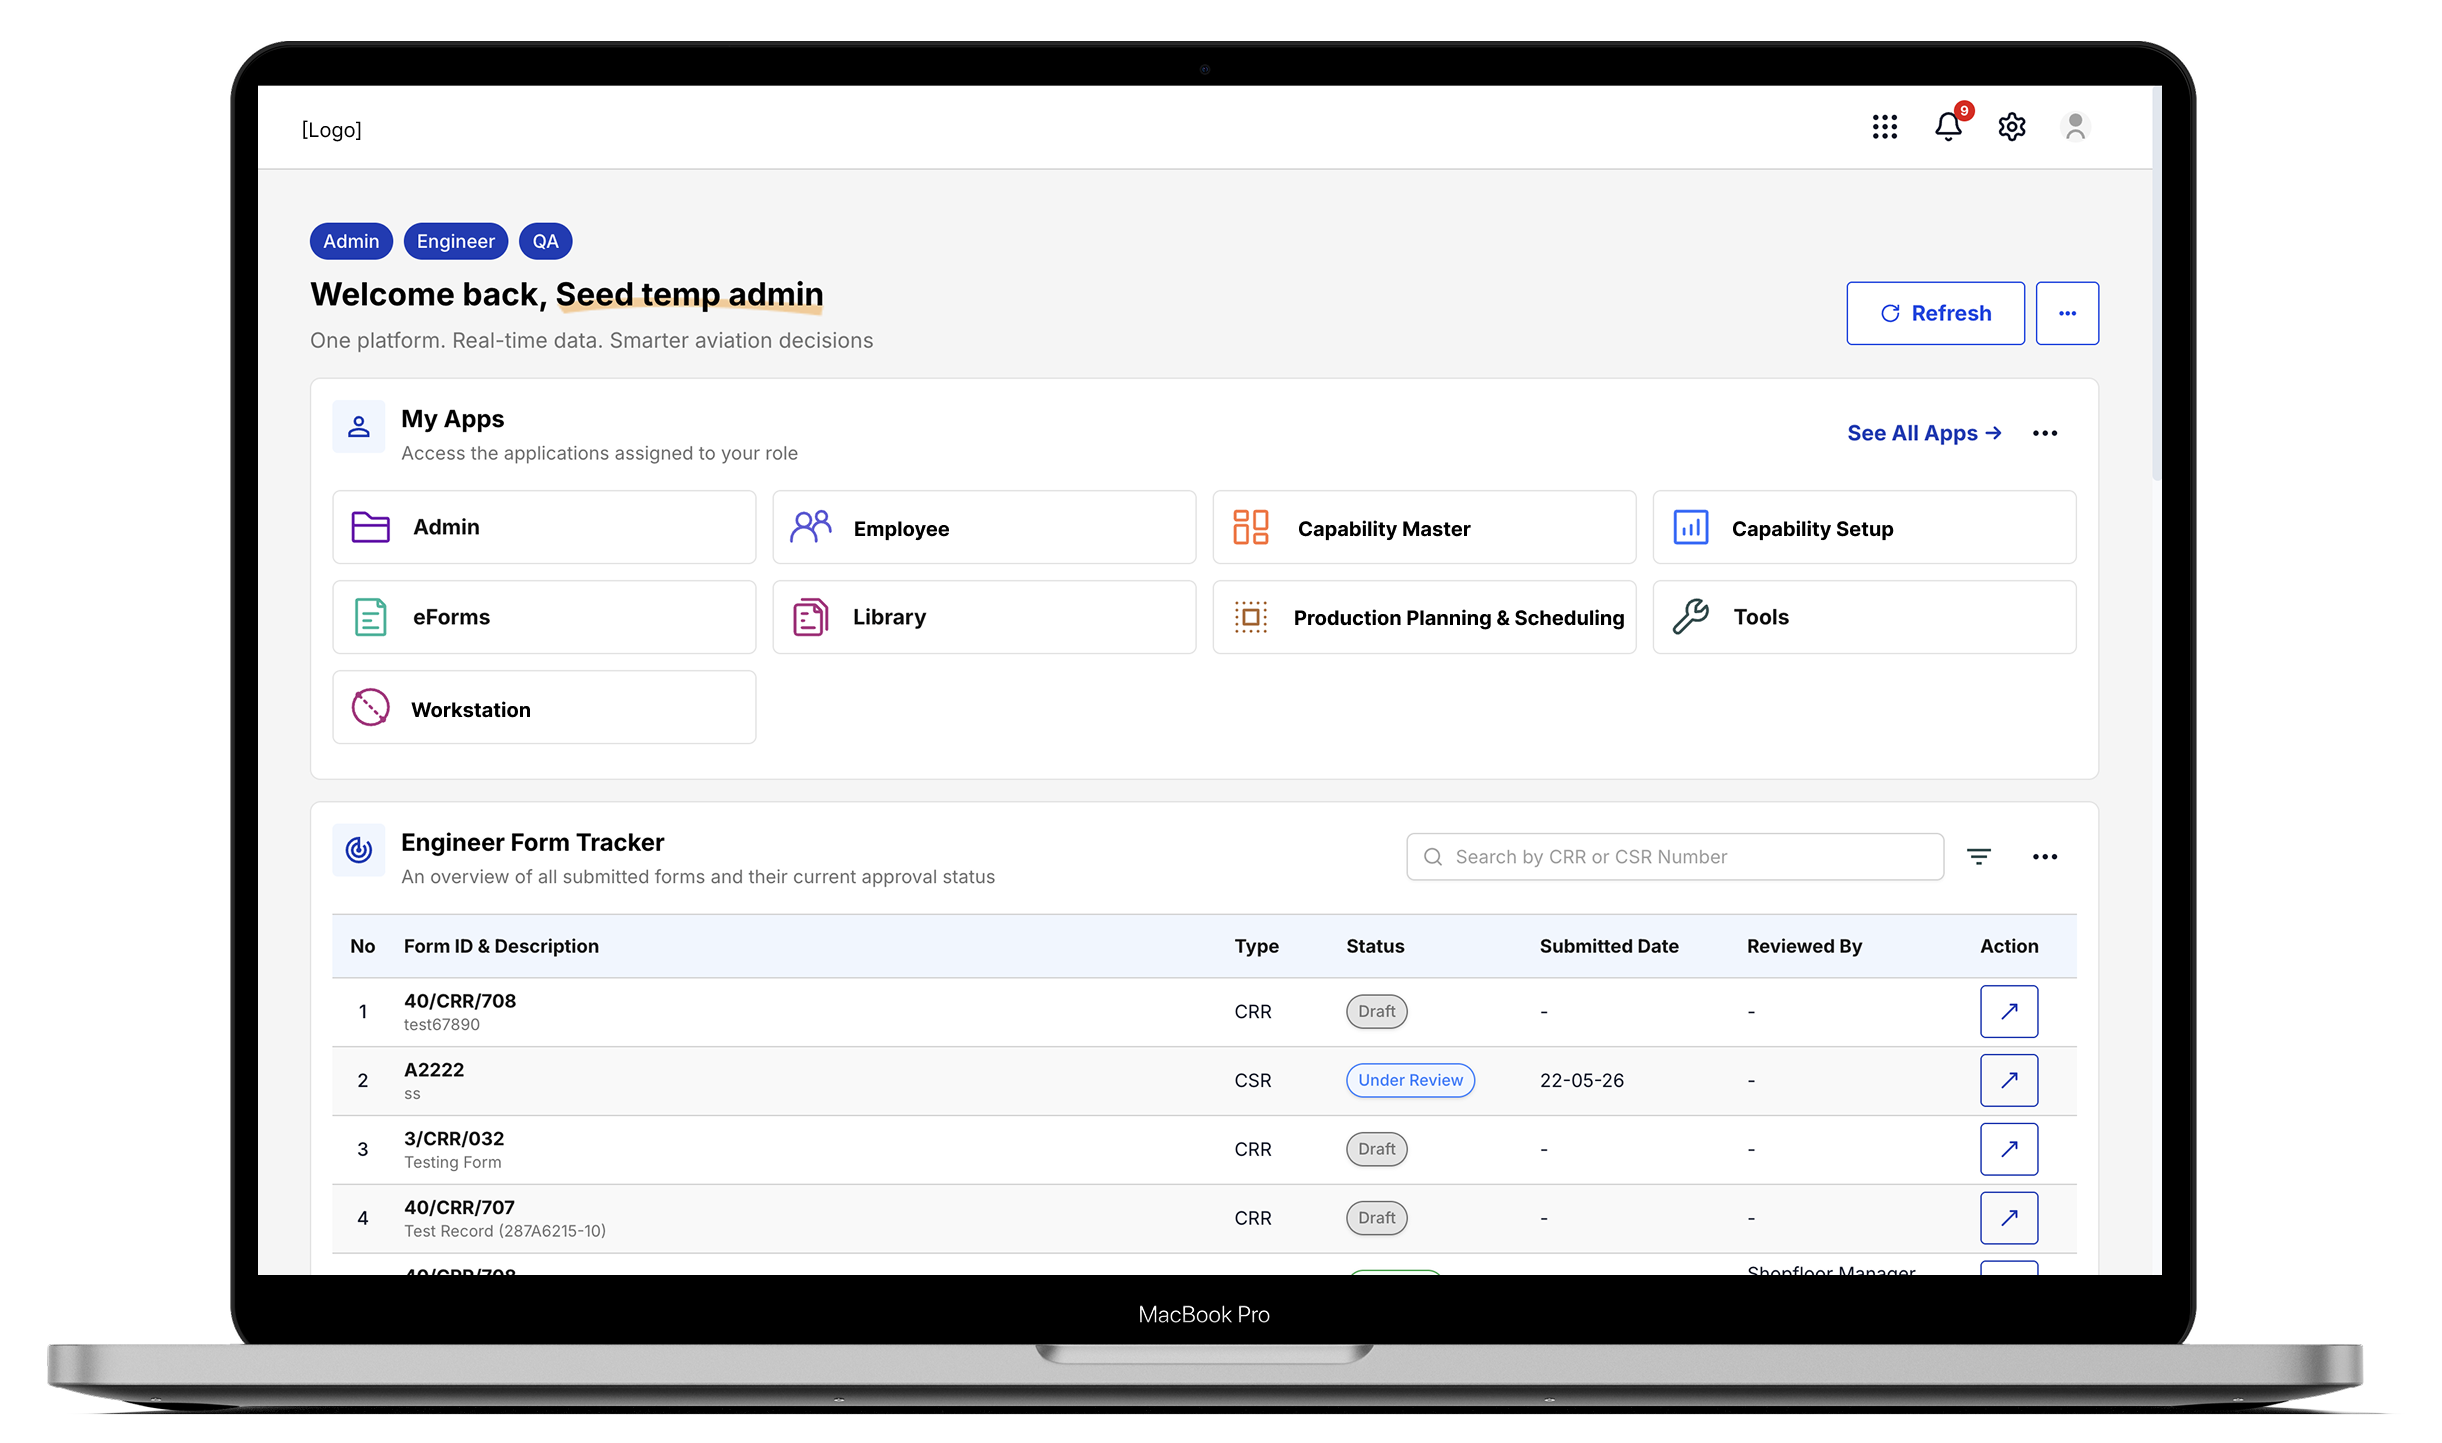Launch the Library app card

click(984, 617)
